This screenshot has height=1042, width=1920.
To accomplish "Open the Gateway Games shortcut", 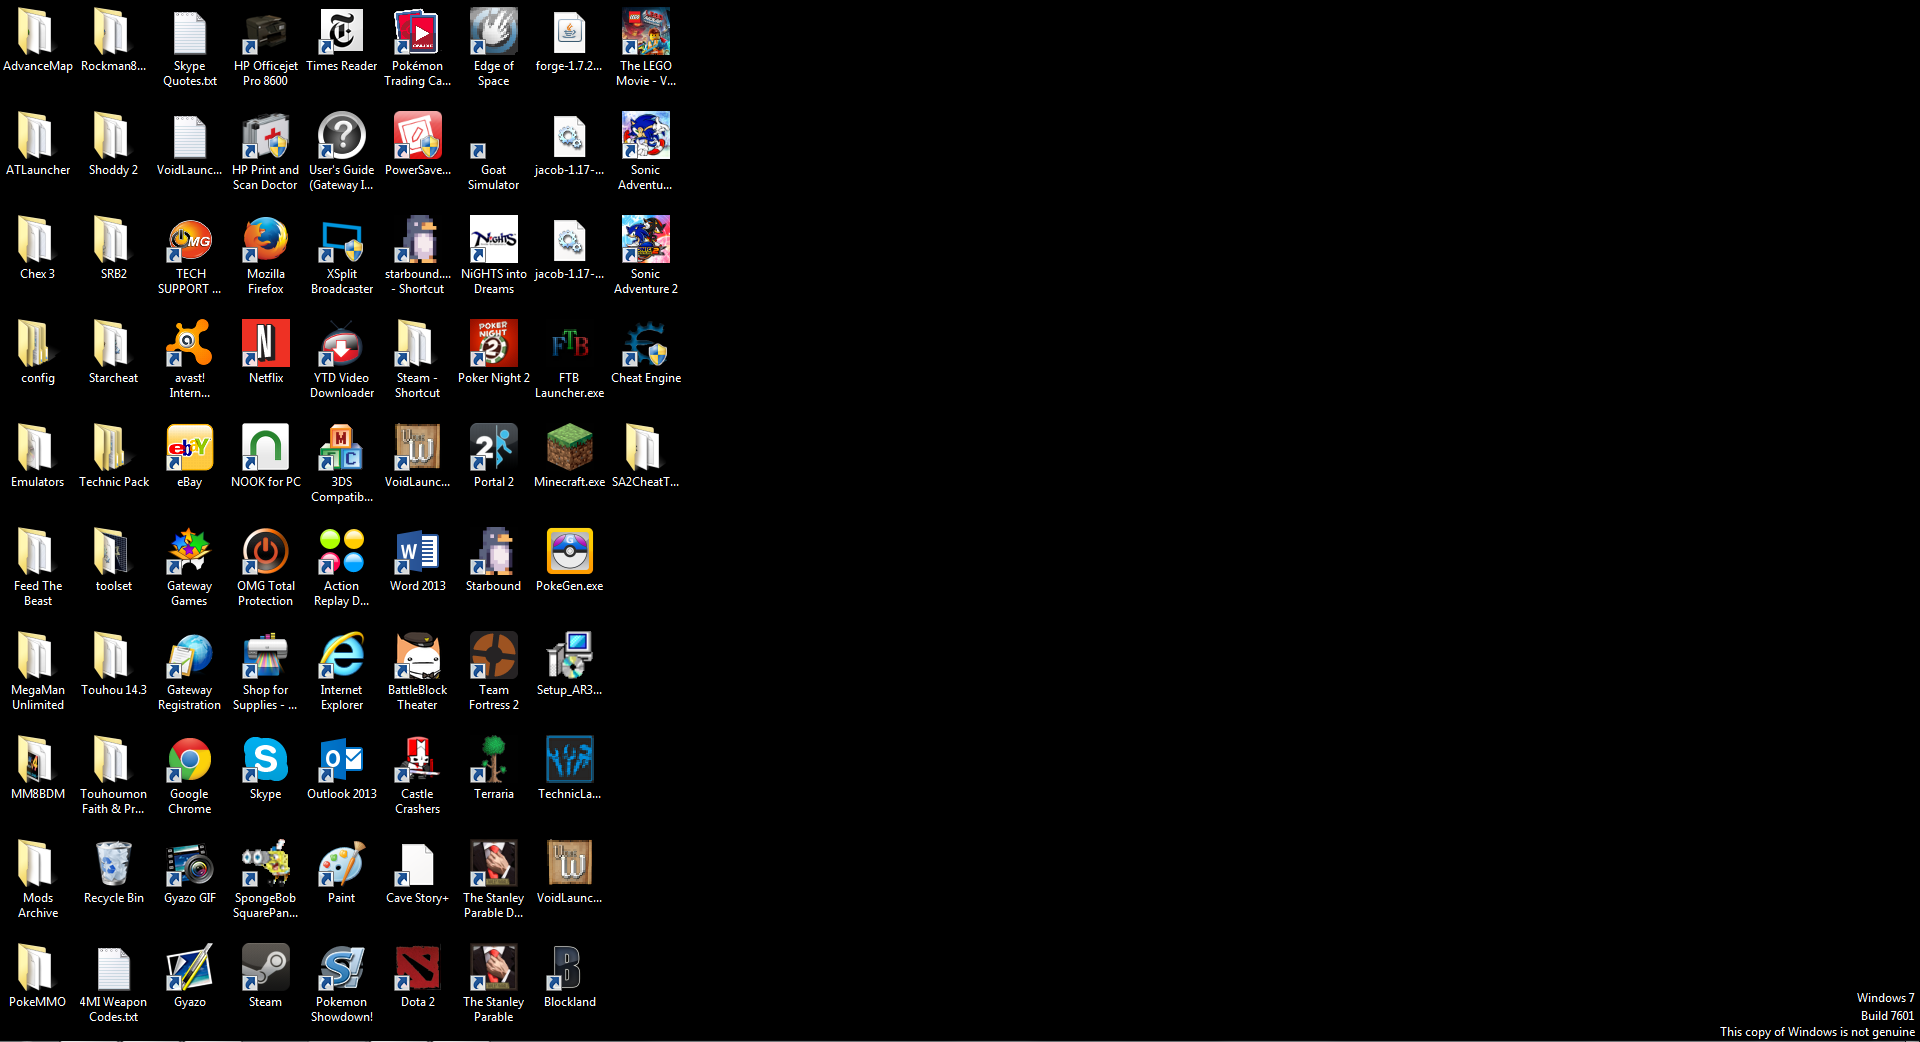I will pos(190,553).
